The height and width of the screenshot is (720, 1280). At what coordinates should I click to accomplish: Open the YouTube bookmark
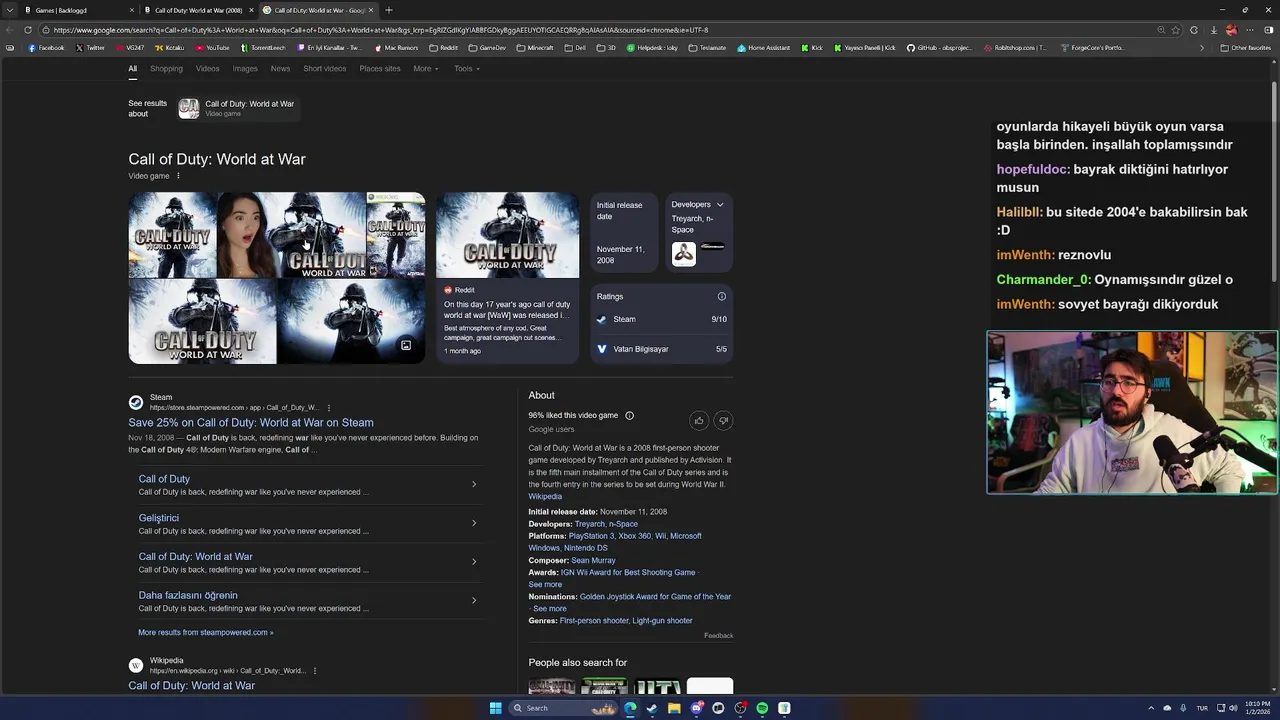(213, 48)
